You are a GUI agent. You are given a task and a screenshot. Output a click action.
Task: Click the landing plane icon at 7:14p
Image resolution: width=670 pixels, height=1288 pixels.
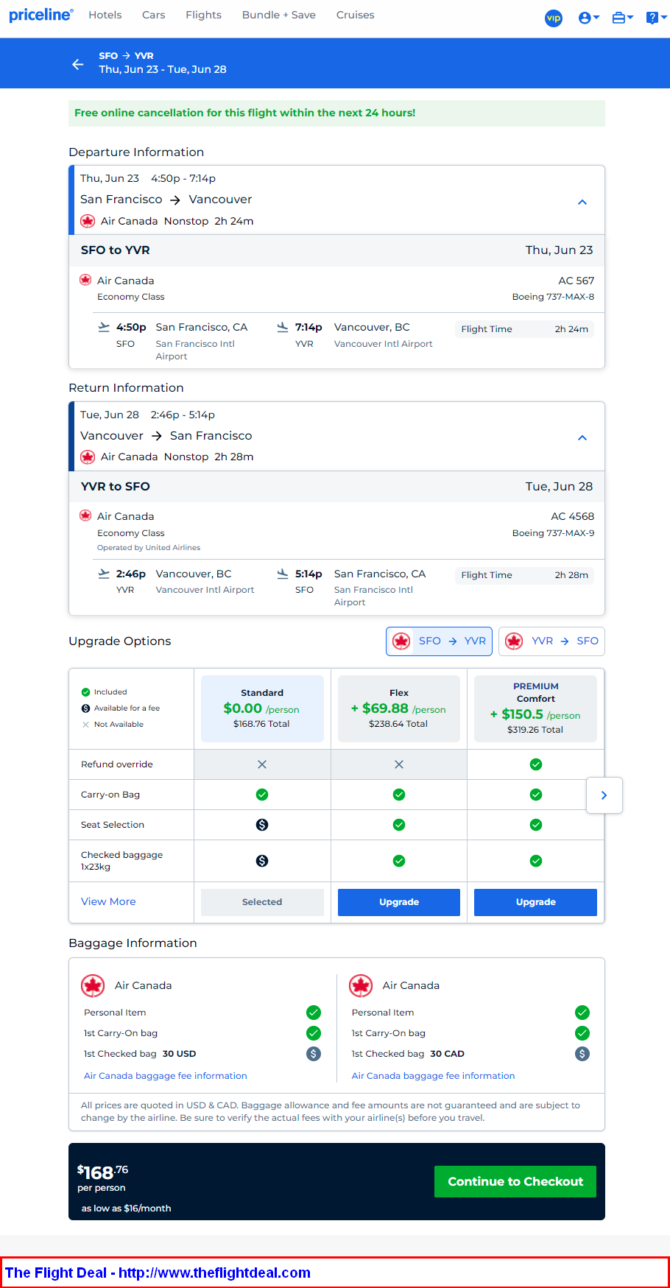click(283, 327)
